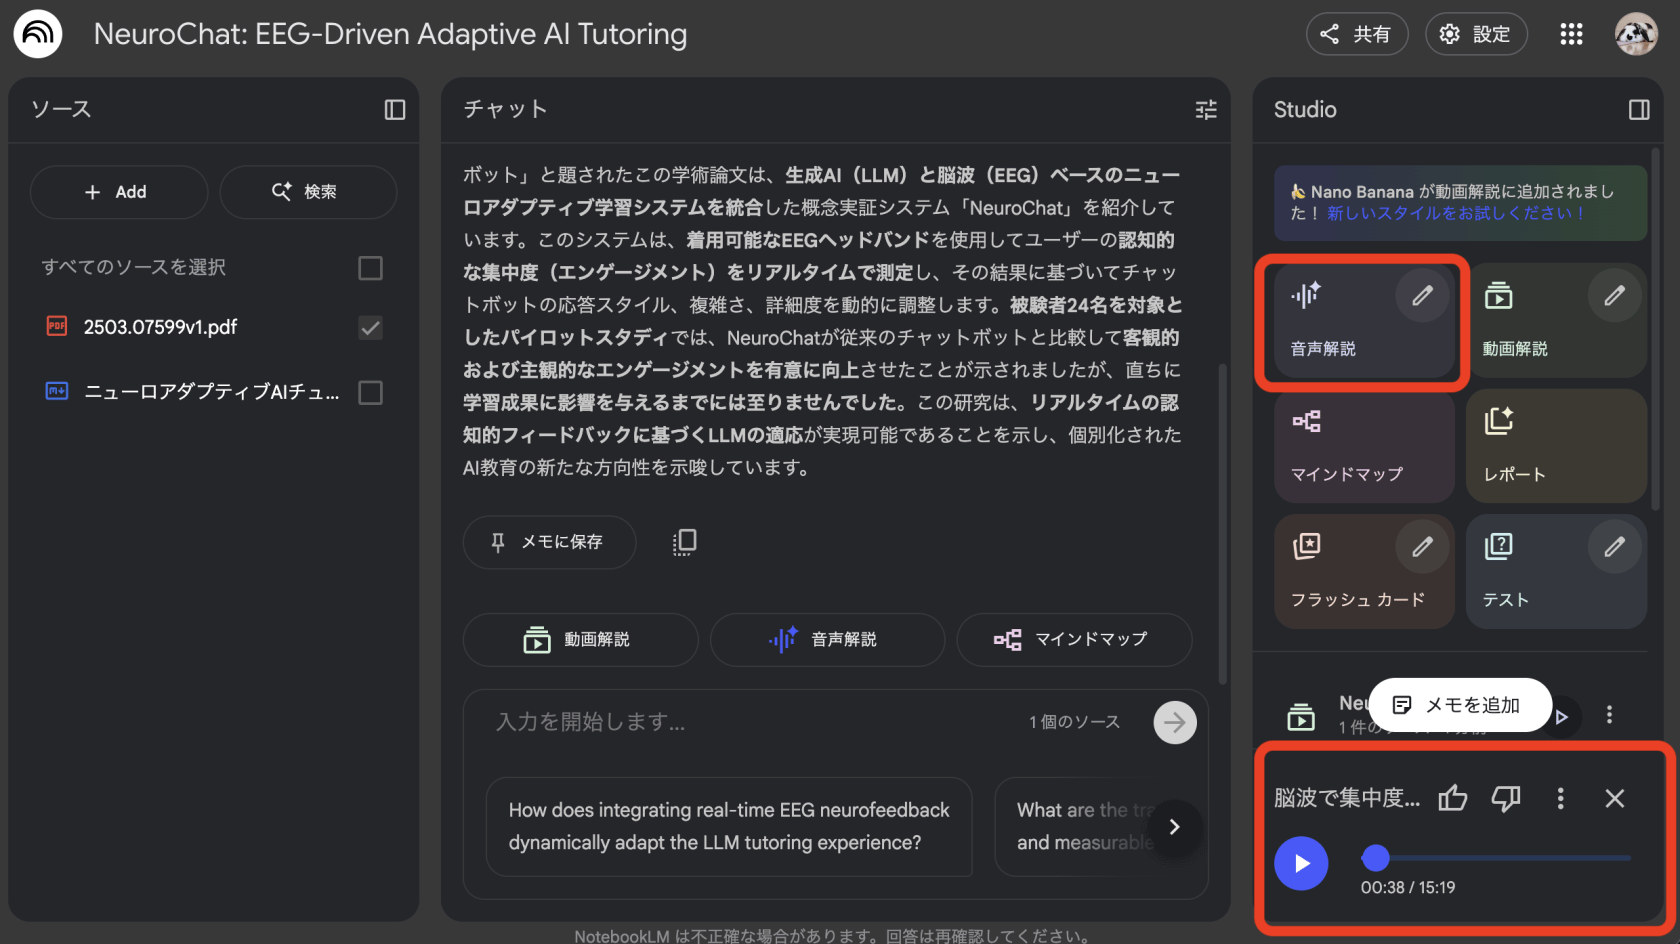
Task: Thumbs down the audio overview
Action: point(1505,798)
